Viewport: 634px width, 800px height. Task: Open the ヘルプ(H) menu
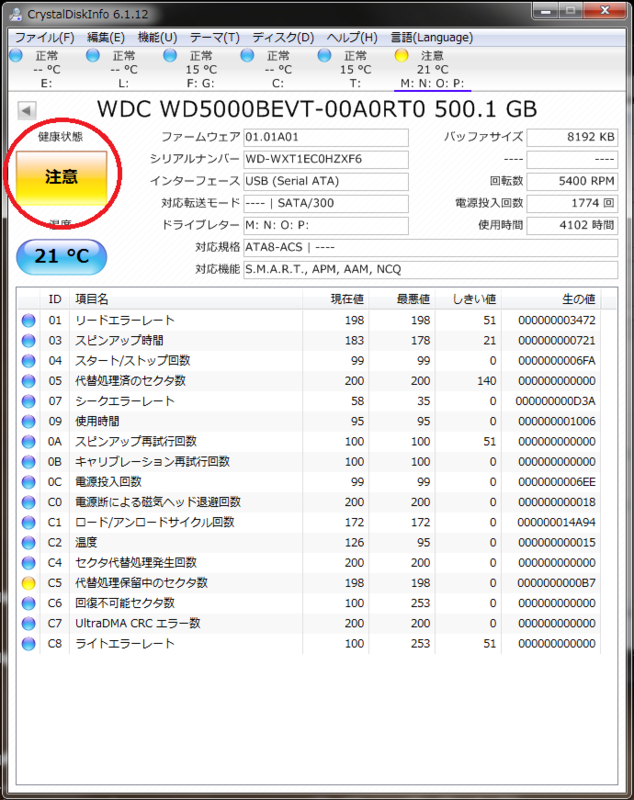click(x=352, y=38)
